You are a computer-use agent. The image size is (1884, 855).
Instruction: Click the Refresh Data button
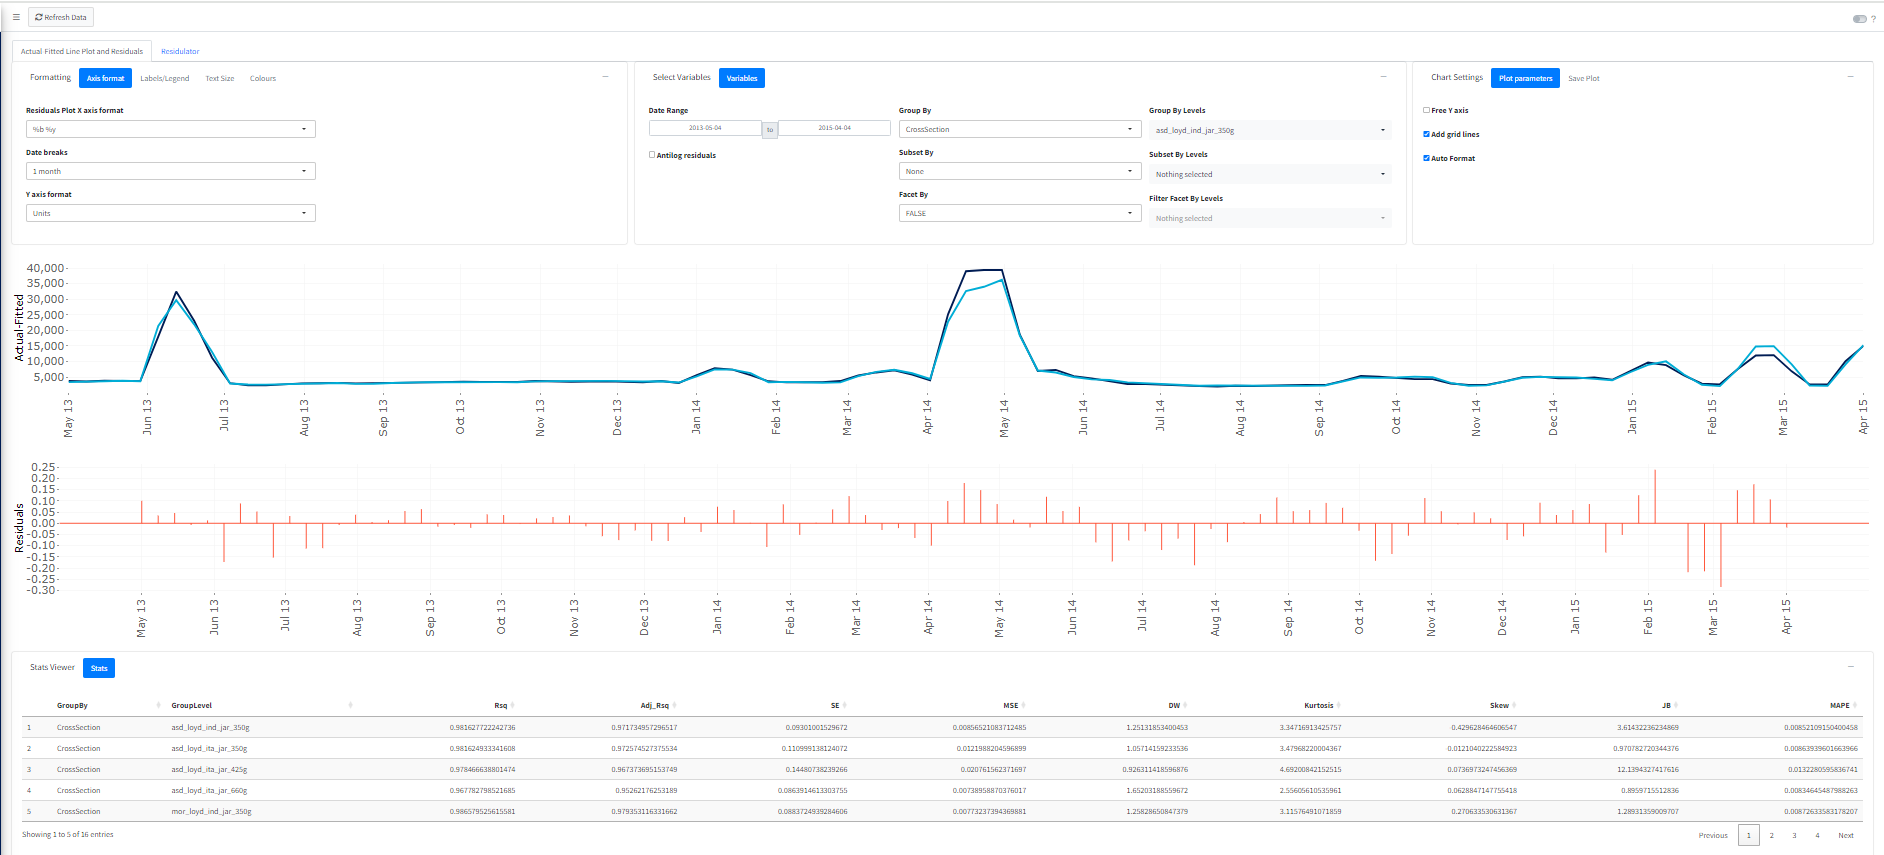pos(61,17)
